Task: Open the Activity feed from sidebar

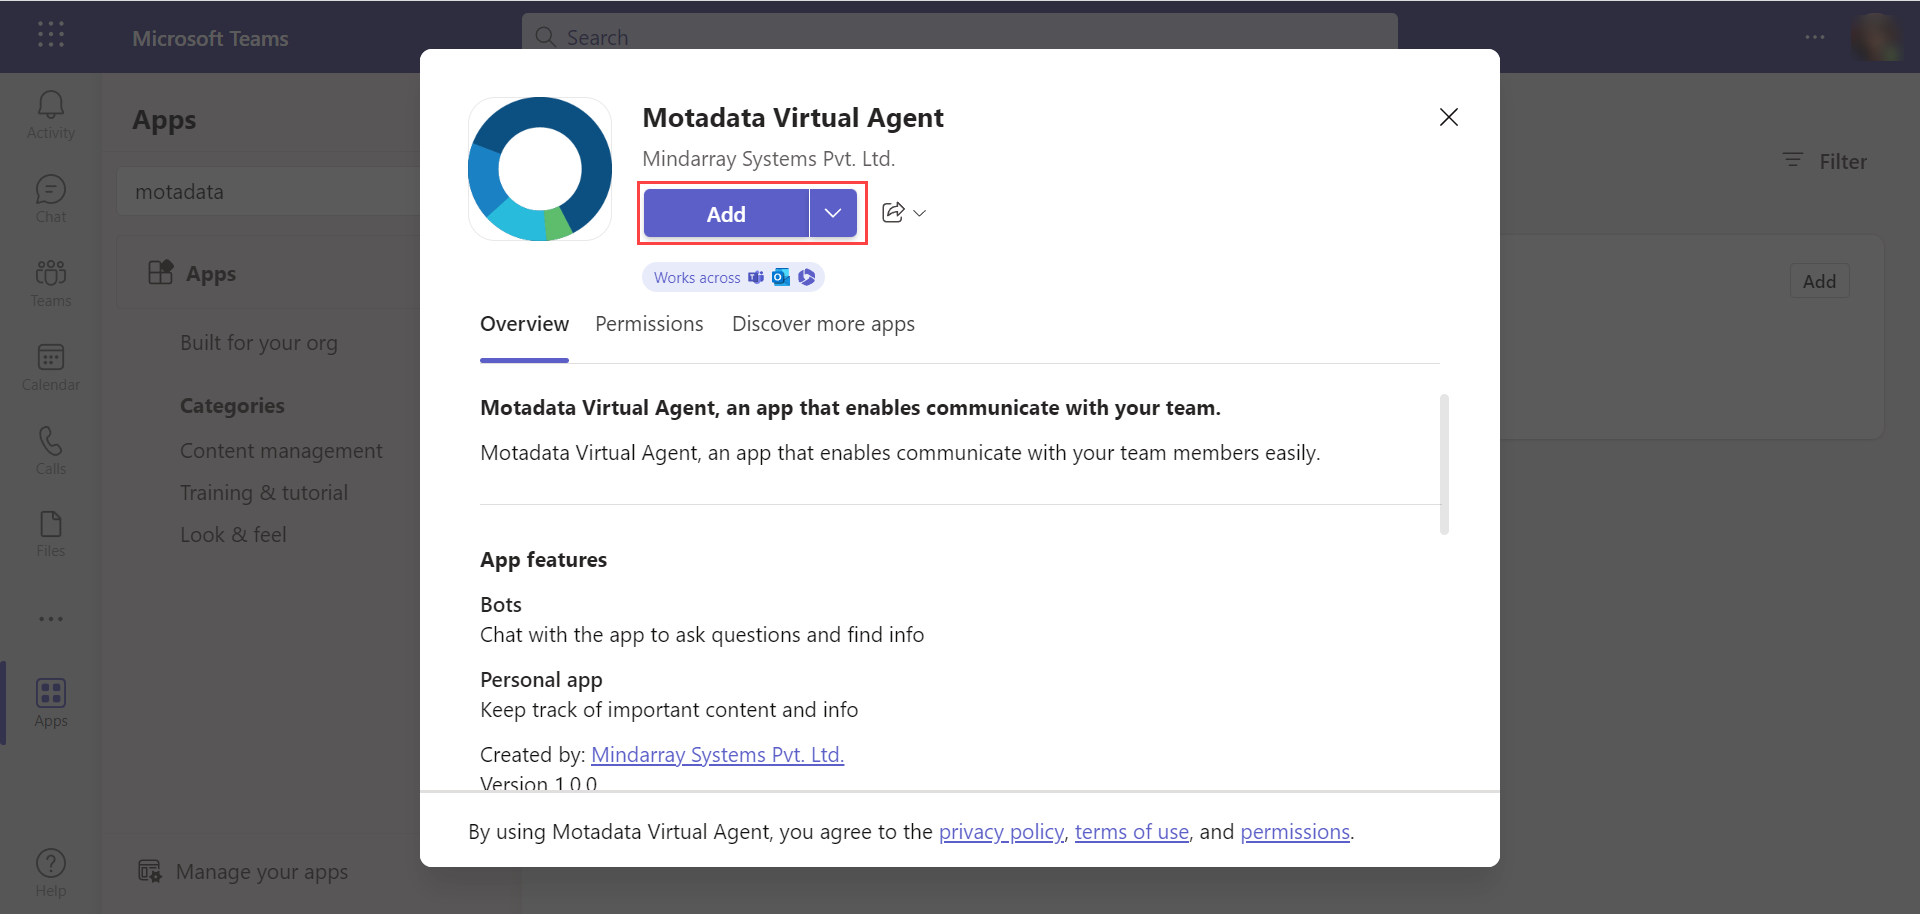Action: coord(50,110)
